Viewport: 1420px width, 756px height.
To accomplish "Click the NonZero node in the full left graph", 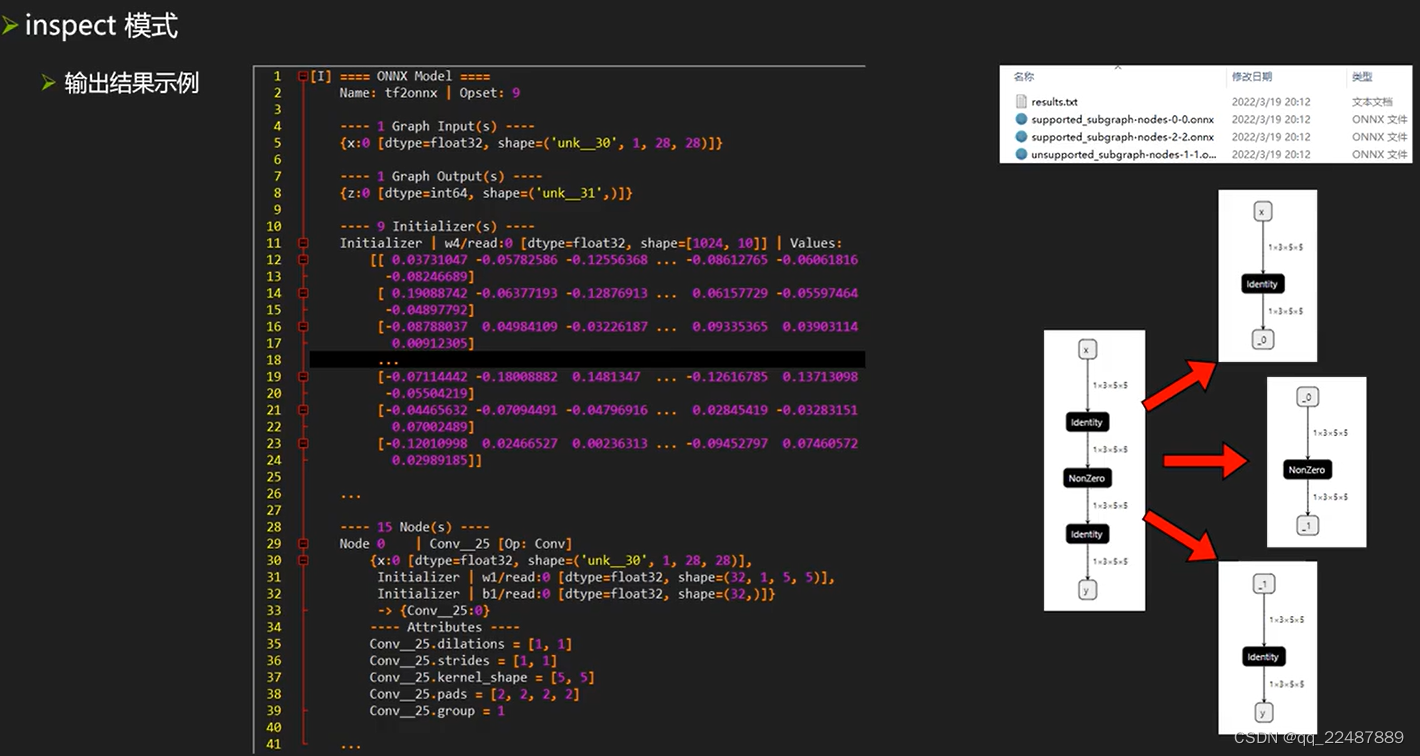I will click(x=1087, y=479).
